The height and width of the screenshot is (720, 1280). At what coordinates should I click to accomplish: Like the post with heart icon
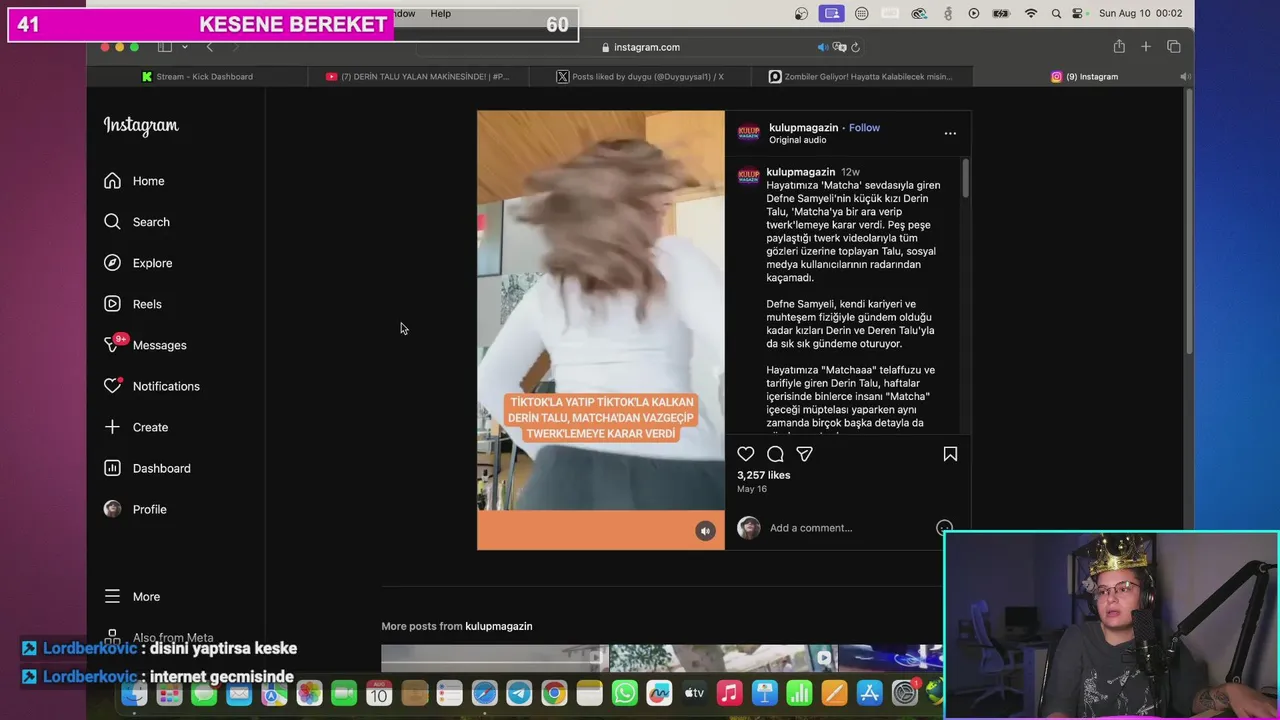click(746, 454)
